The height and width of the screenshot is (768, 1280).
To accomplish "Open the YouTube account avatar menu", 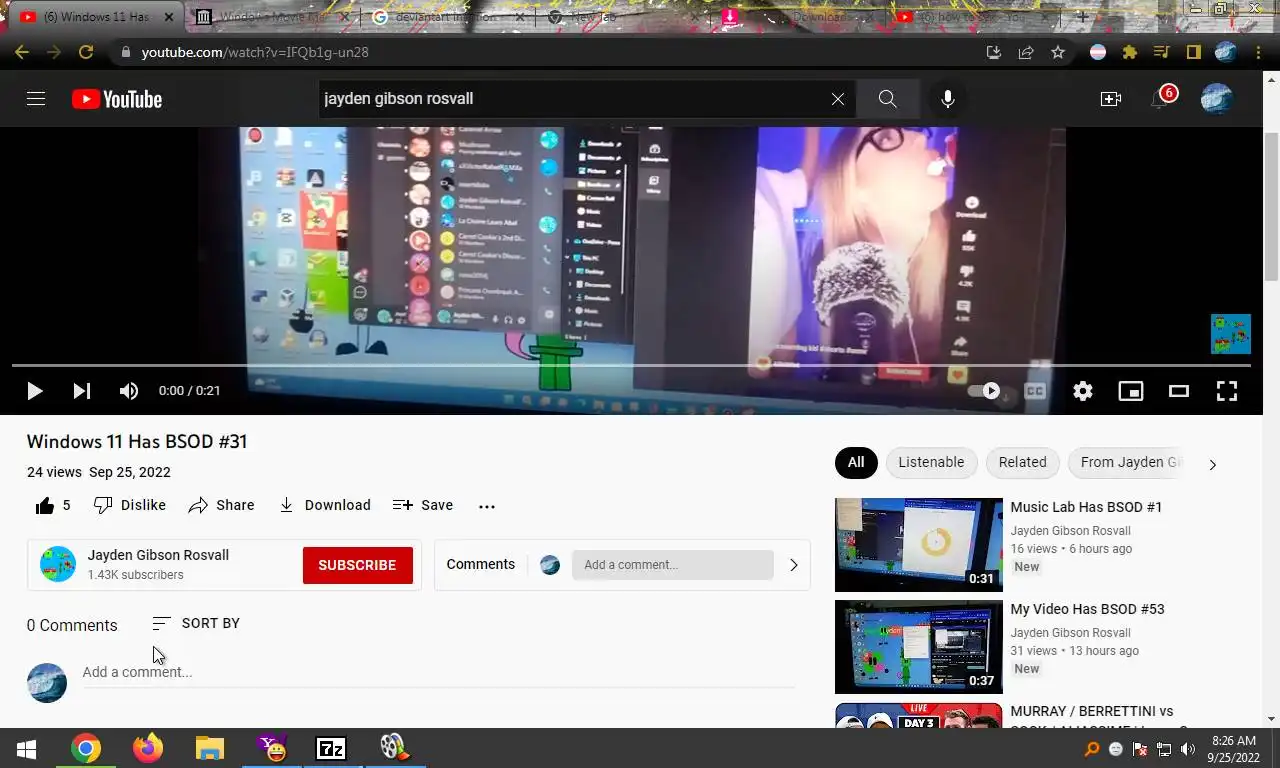I will pos(1217,99).
